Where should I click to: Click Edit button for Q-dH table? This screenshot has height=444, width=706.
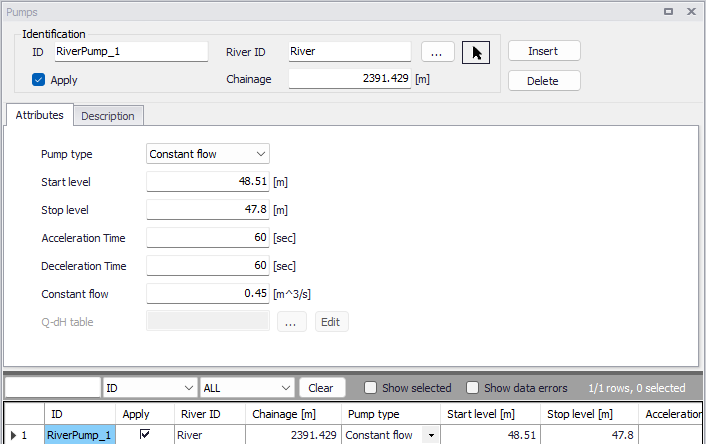click(x=331, y=322)
